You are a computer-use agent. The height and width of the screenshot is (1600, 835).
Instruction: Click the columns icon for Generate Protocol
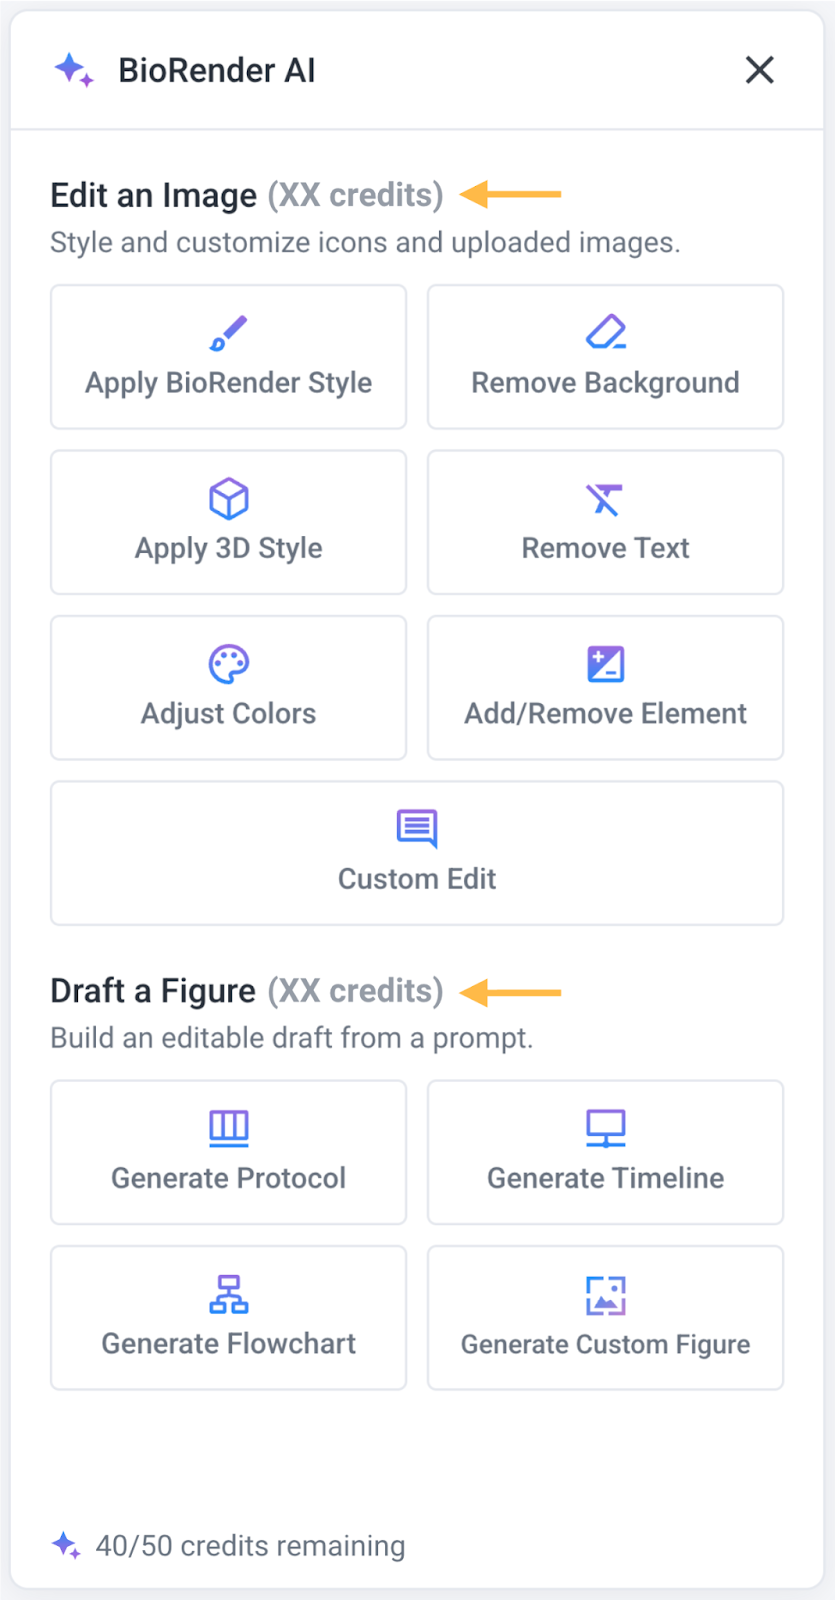tap(228, 1128)
